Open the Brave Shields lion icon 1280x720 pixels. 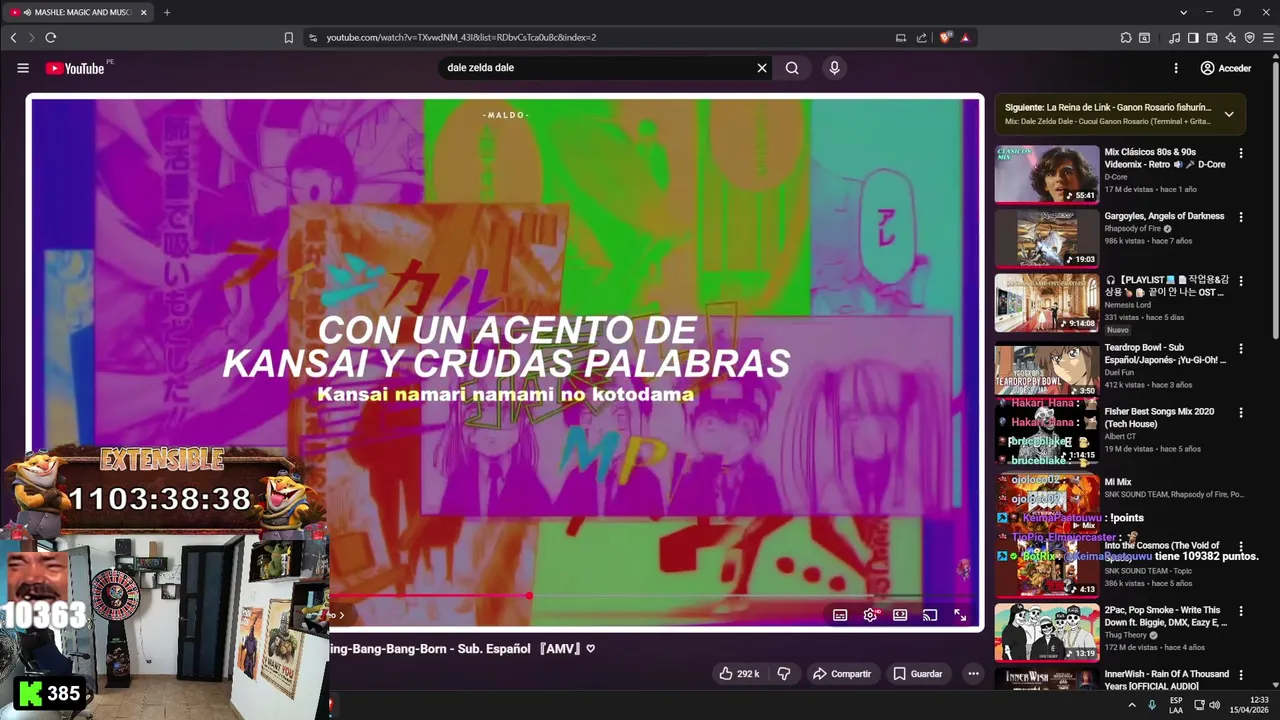[945, 37]
